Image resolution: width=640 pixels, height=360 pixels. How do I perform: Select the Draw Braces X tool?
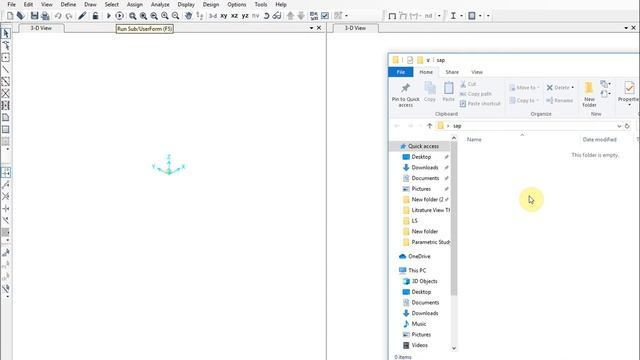click(6, 93)
